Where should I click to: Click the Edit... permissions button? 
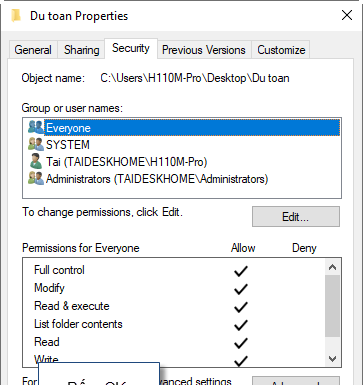tap(296, 217)
